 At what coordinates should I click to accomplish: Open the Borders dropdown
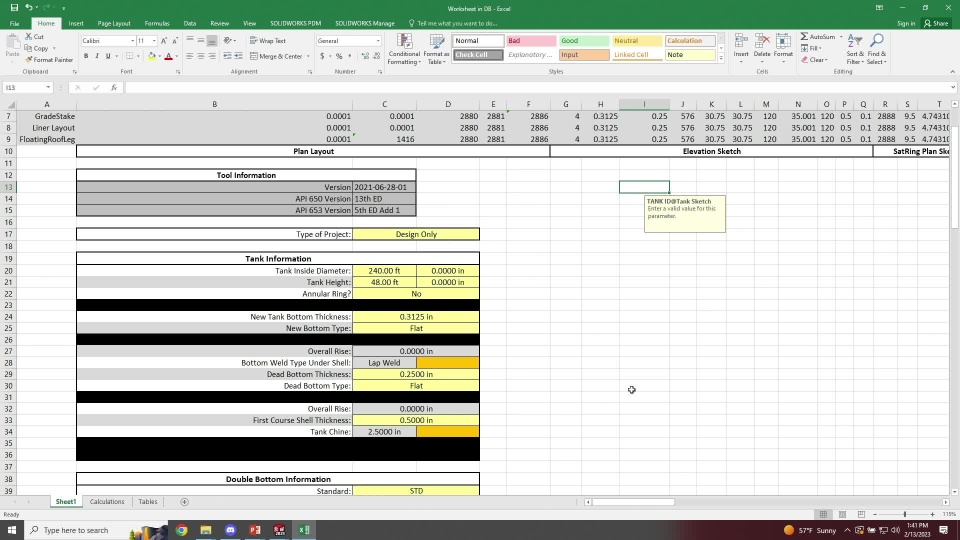click(138, 56)
